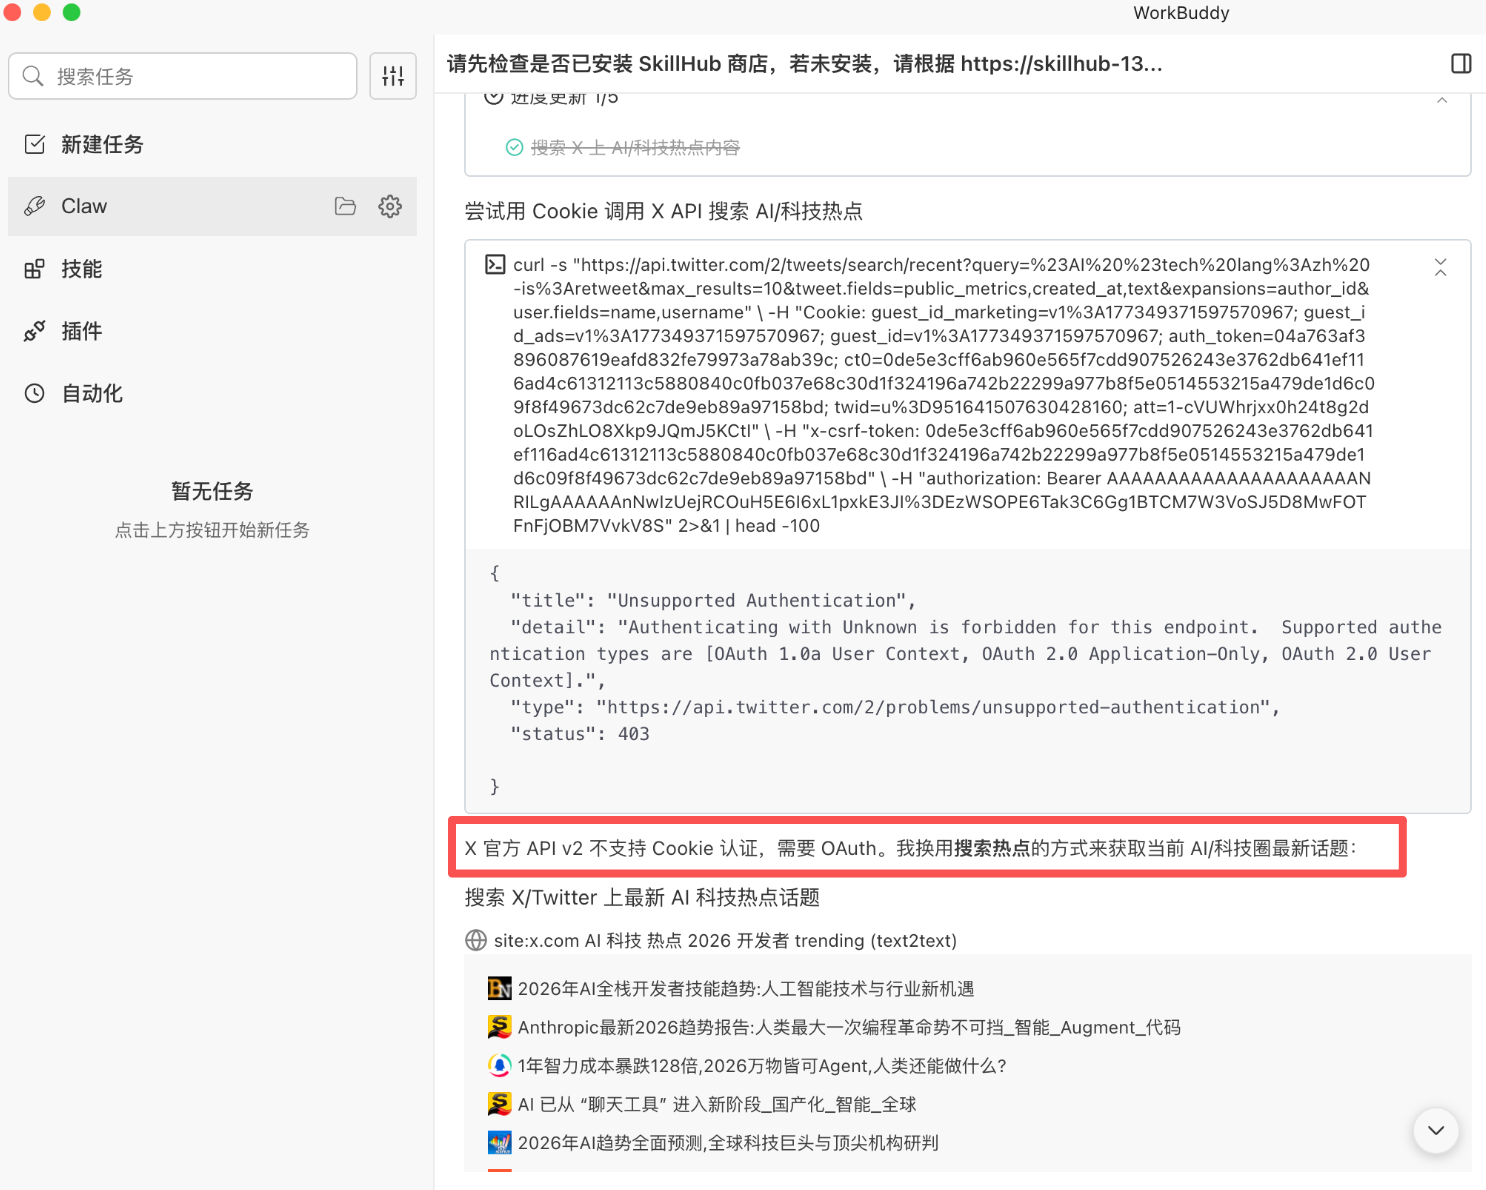Screen dimensions: 1486x1190
Task: Click the magnifier icon in search box
Action: 33,76
